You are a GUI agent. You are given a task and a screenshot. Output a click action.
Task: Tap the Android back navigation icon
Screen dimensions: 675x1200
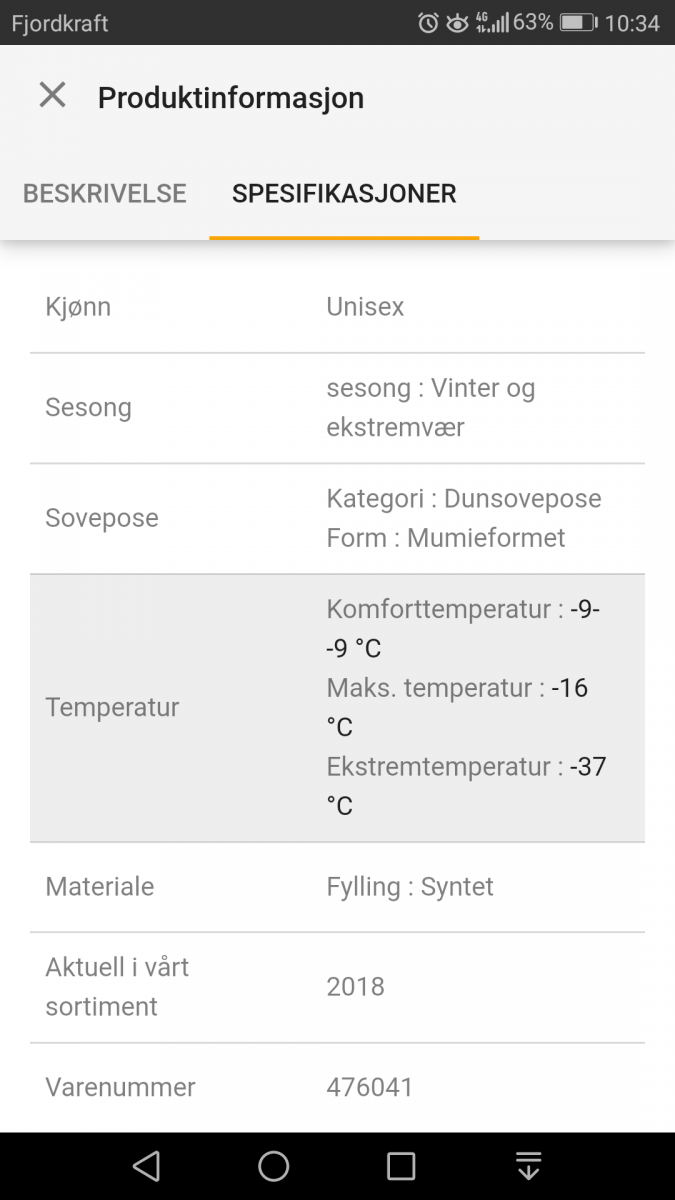(146, 1165)
